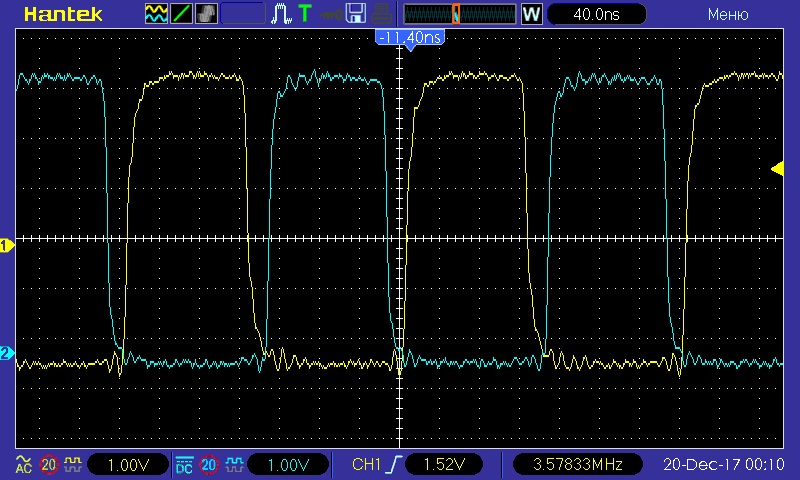Click the CH1 20 bandwidth limit icon
Viewport: 800px width, 480px height.
pyautogui.click(x=49, y=465)
